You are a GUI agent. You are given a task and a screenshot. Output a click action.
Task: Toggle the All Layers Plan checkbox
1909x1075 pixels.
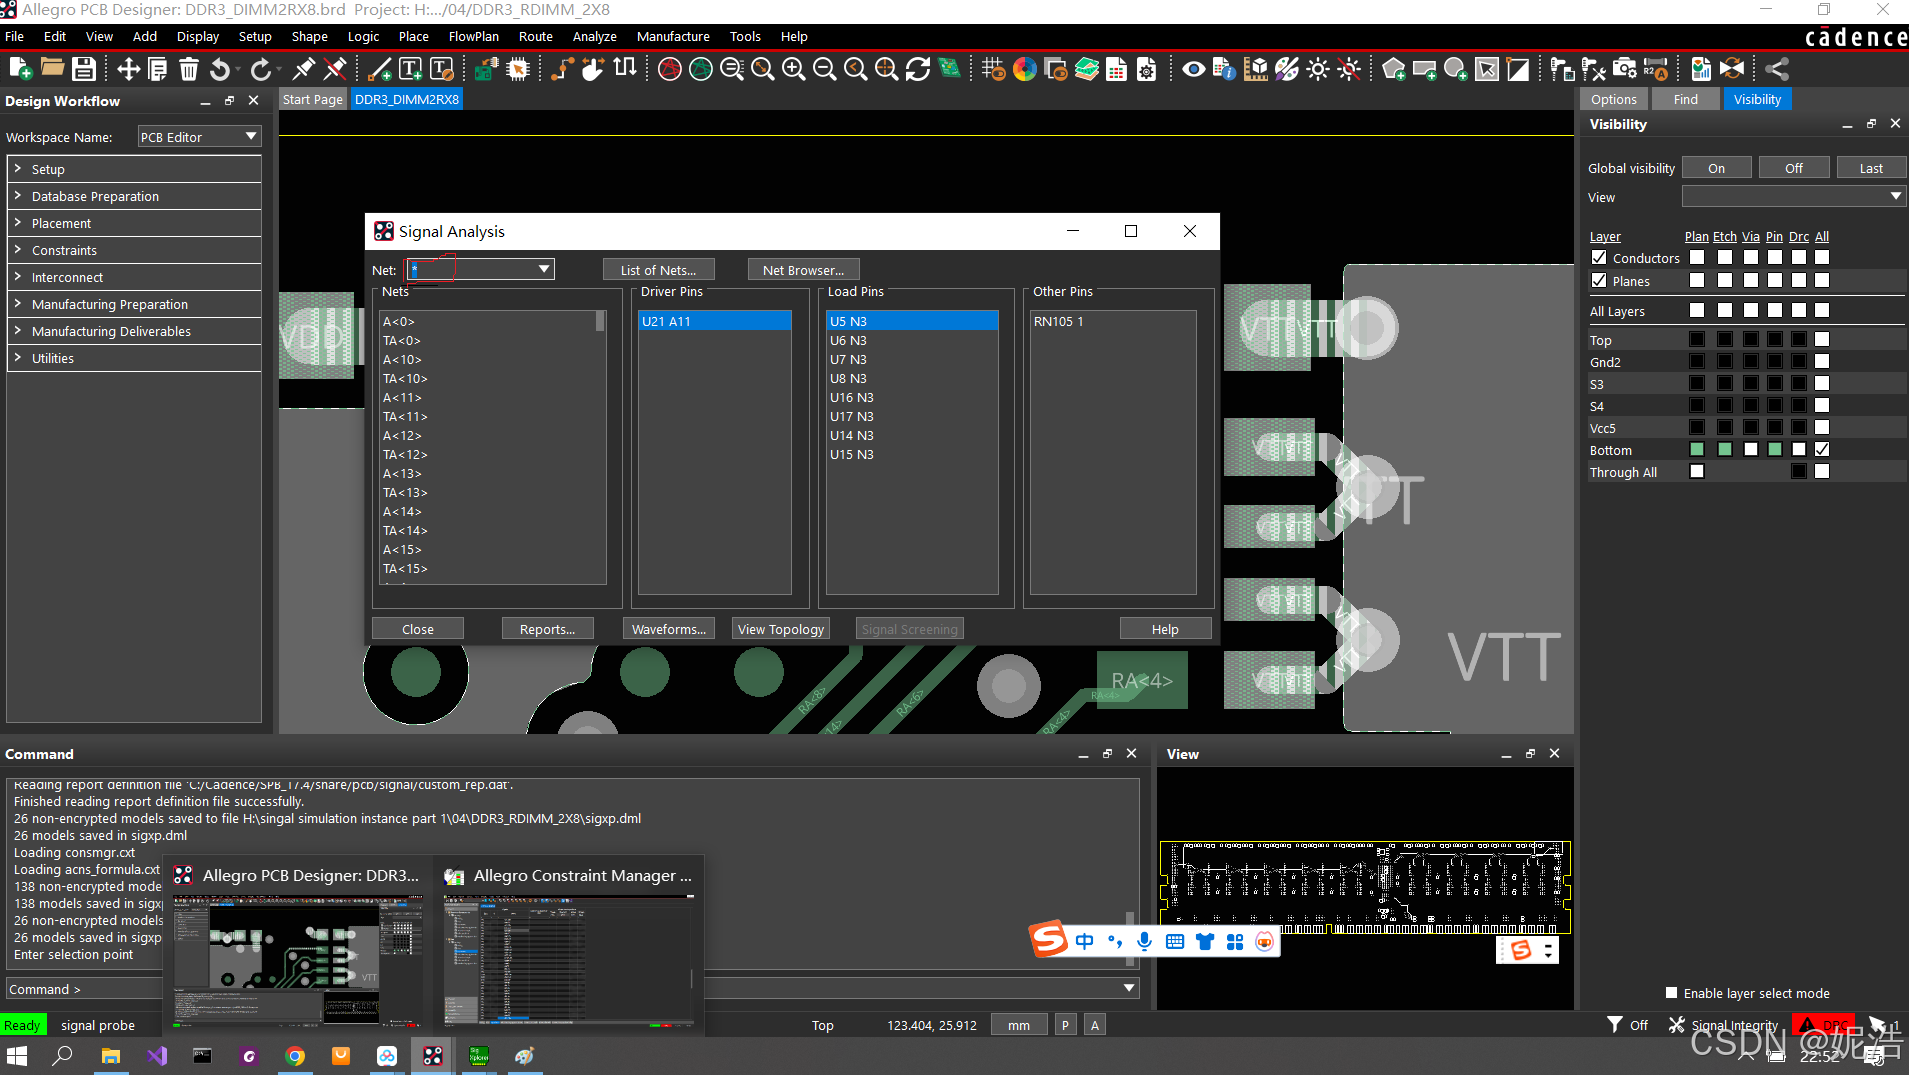(x=1697, y=310)
